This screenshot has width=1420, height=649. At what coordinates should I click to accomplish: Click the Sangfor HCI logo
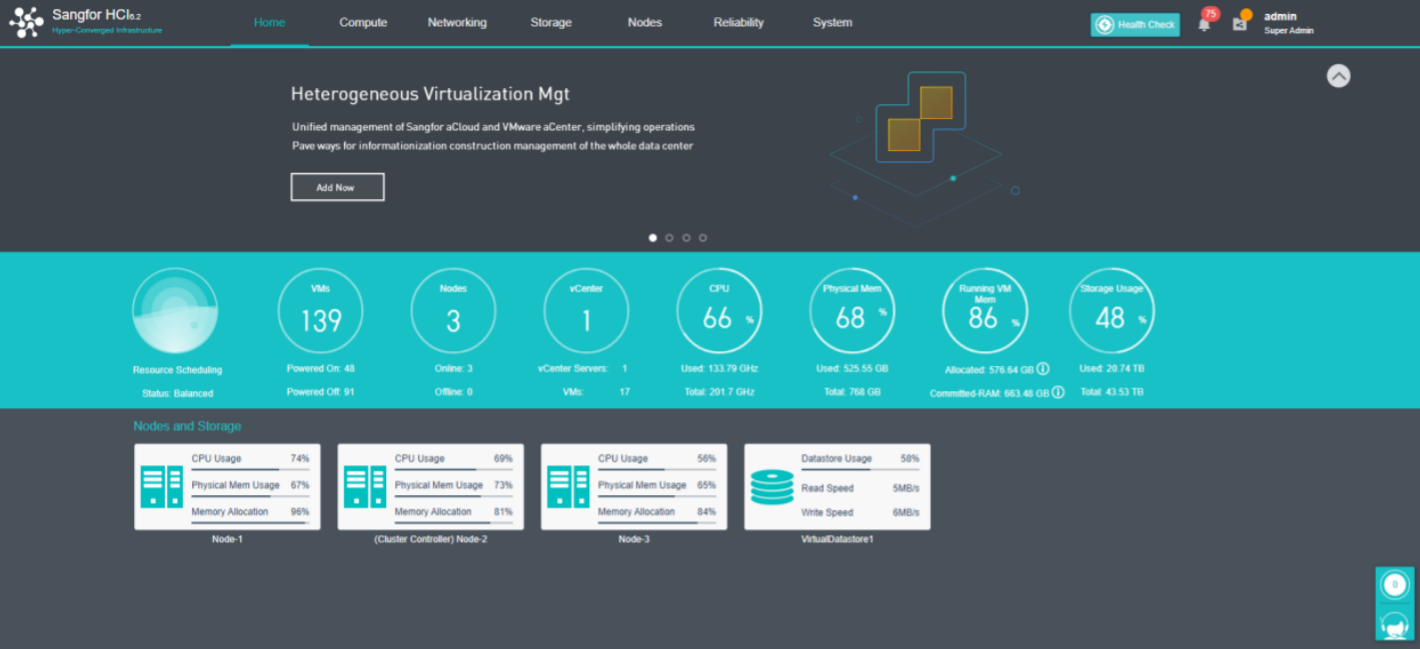click(x=27, y=23)
